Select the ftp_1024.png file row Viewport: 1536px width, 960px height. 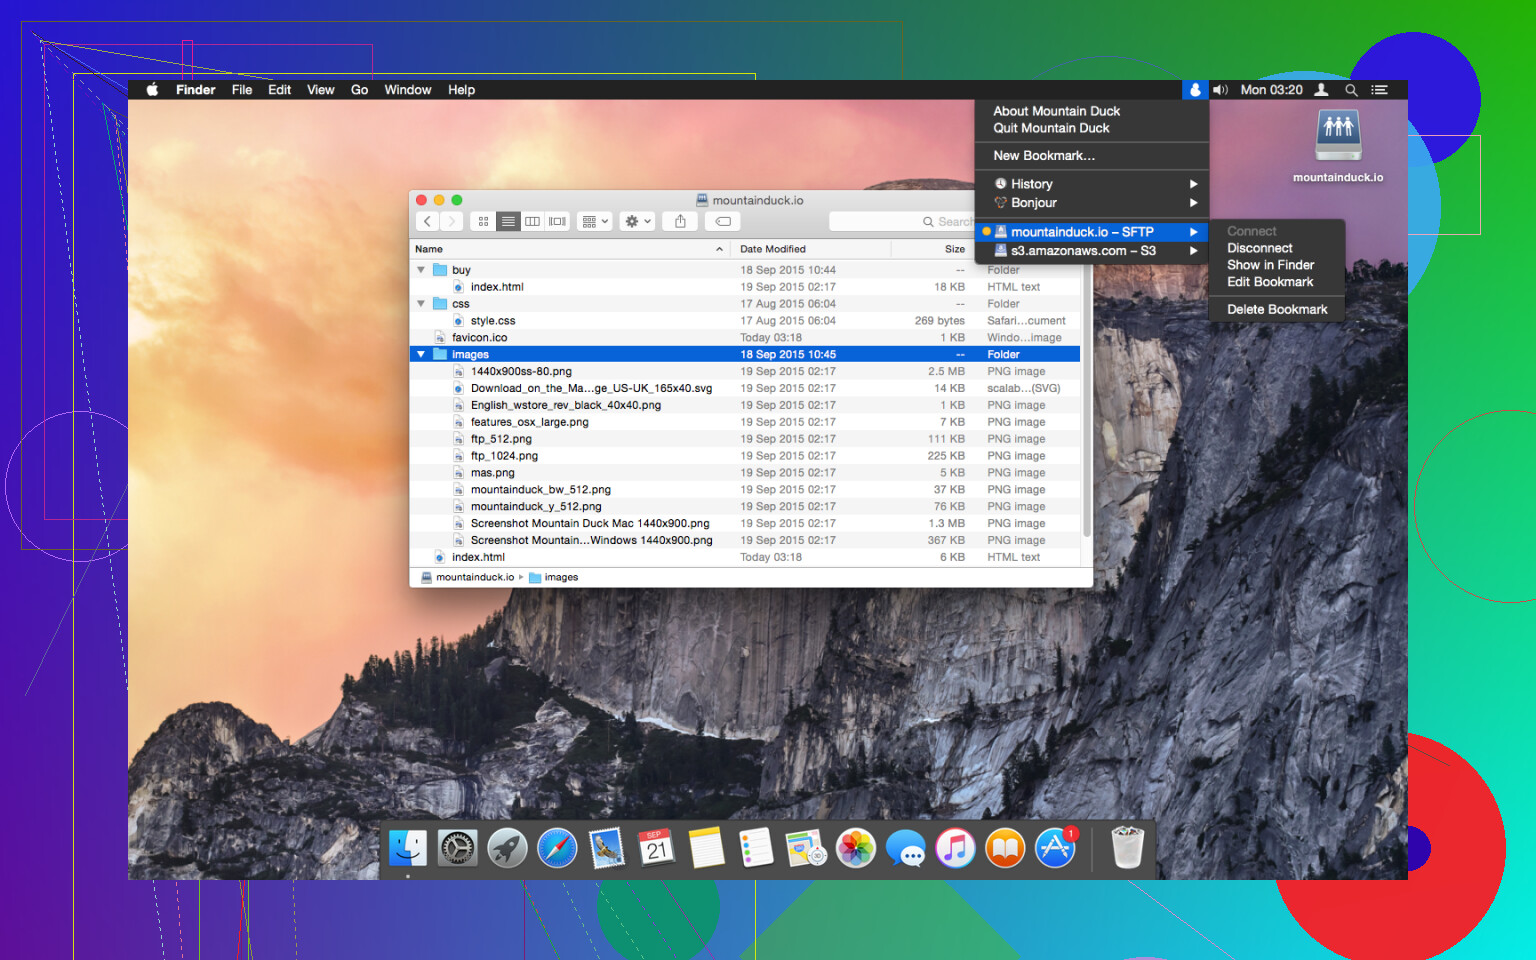745,456
